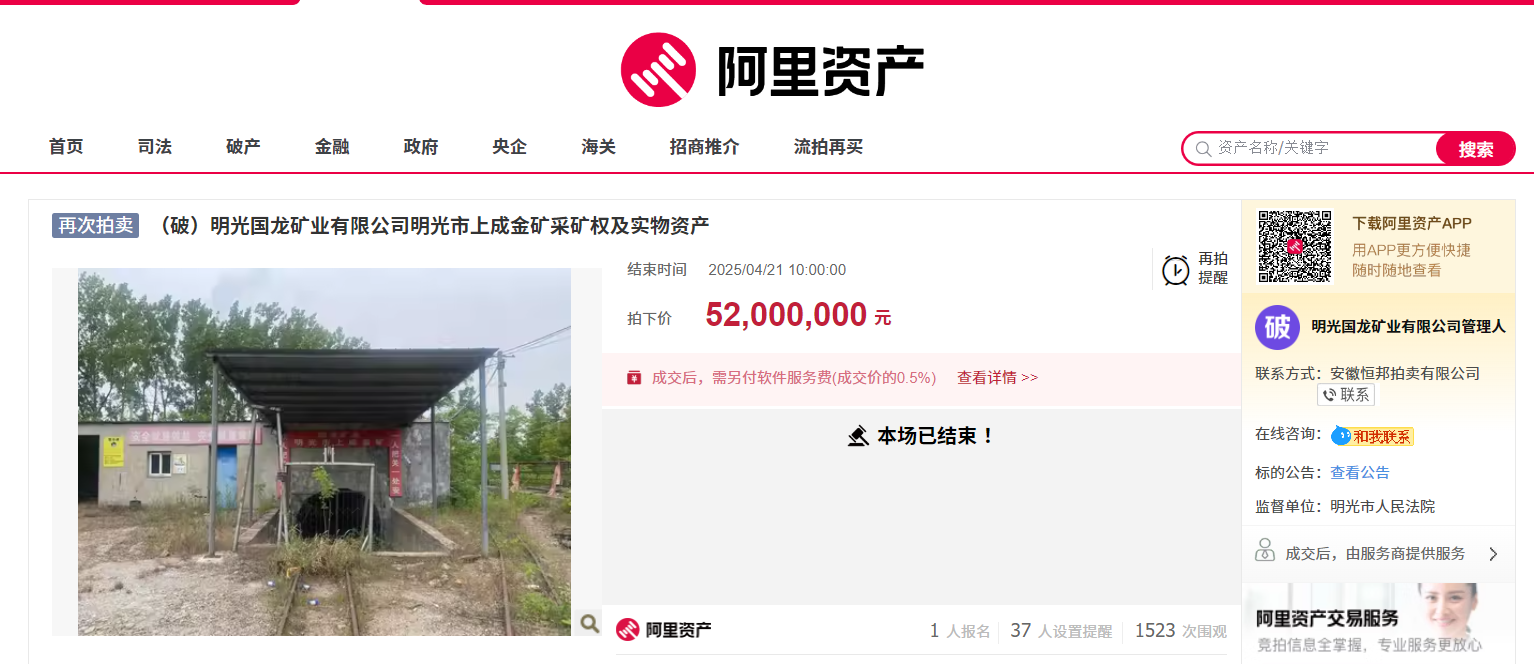This screenshot has height=664, width=1534.
Task: Switch to the 破产 navigation tab
Action: (x=243, y=147)
